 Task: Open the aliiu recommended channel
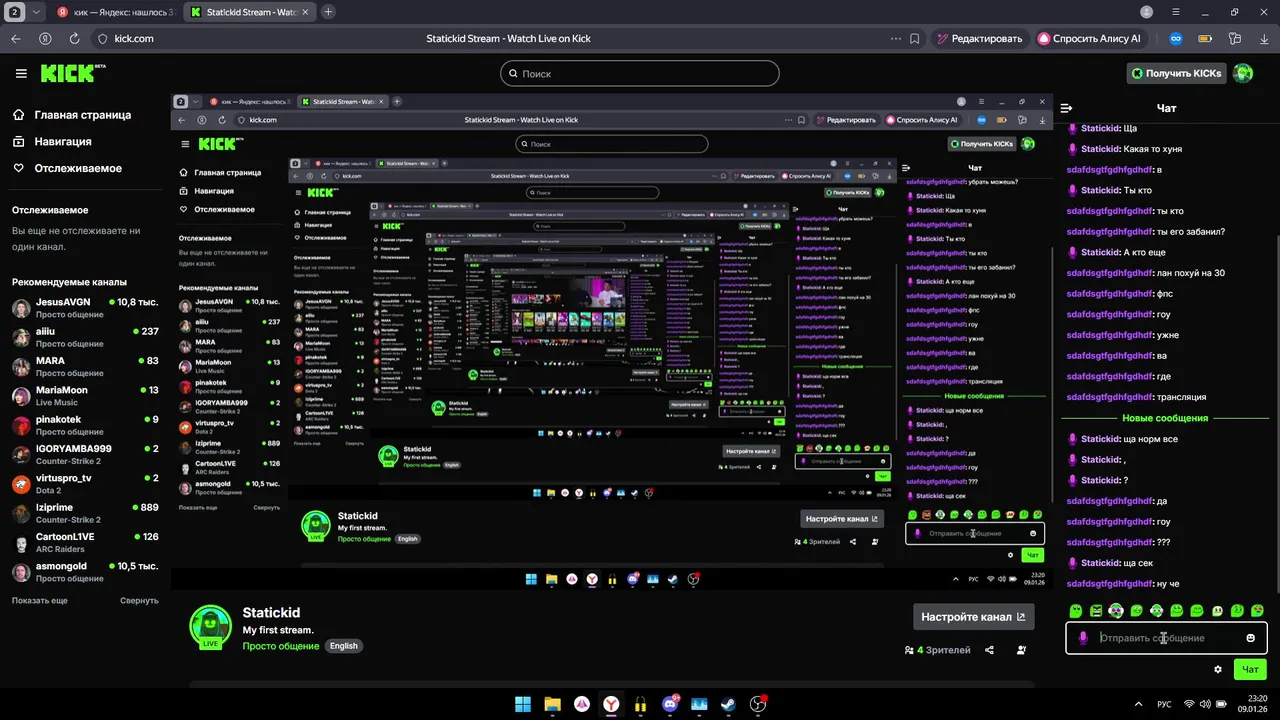tap(85, 337)
